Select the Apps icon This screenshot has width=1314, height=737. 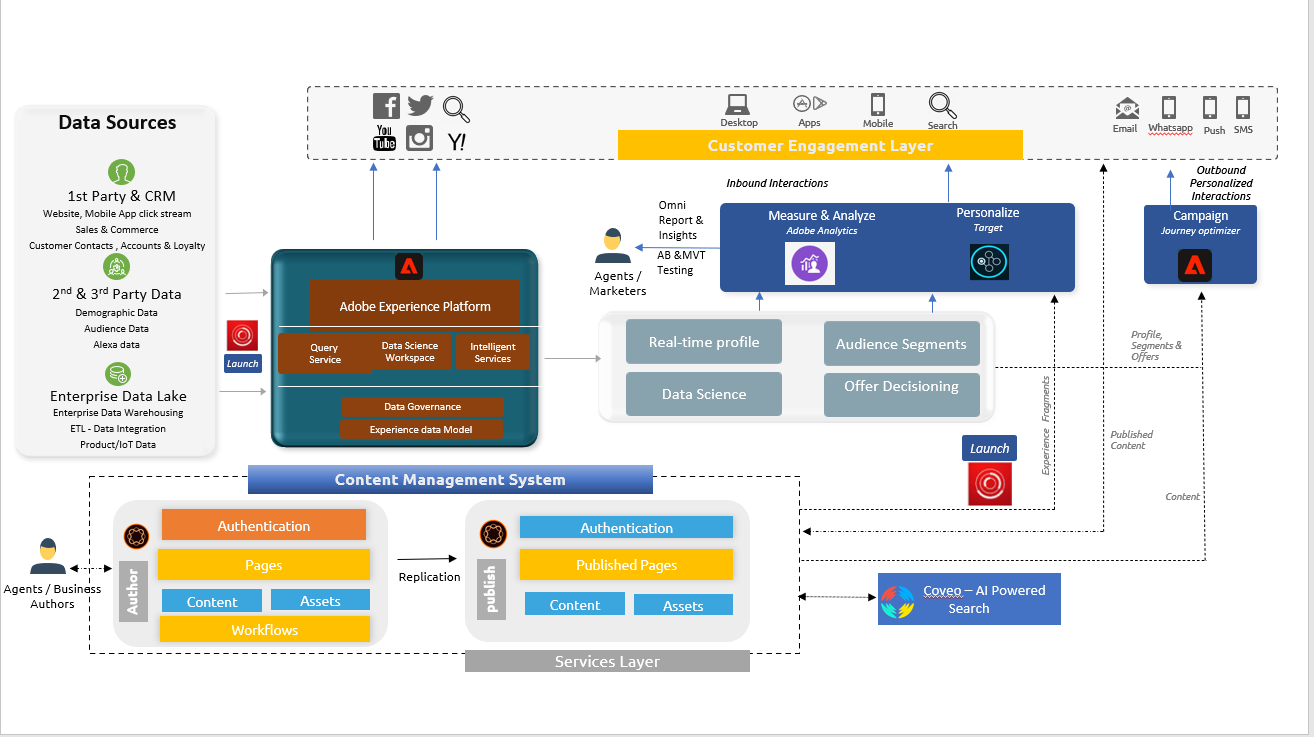809,103
